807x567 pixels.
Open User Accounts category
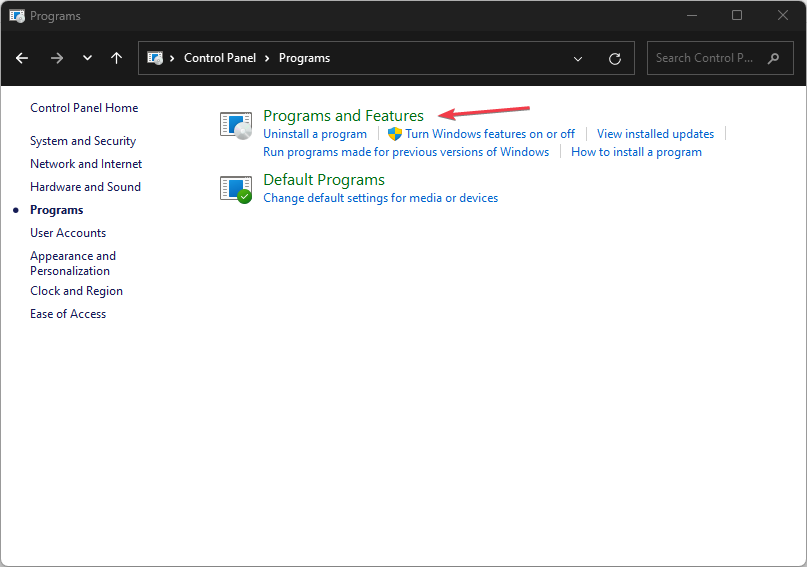tap(68, 233)
